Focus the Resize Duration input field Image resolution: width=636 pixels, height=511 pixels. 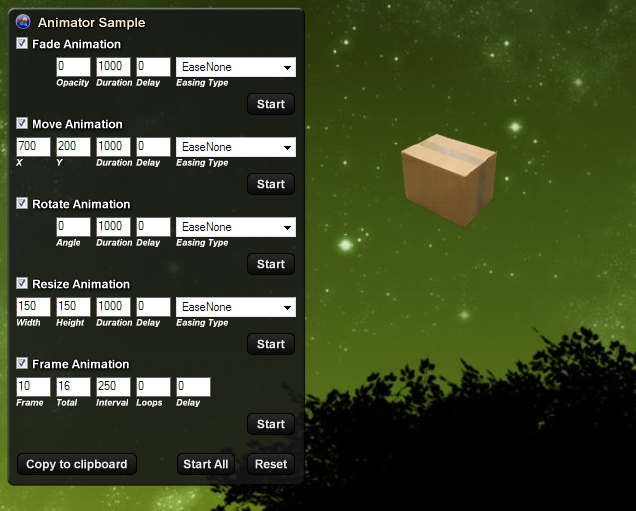(113, 307)
